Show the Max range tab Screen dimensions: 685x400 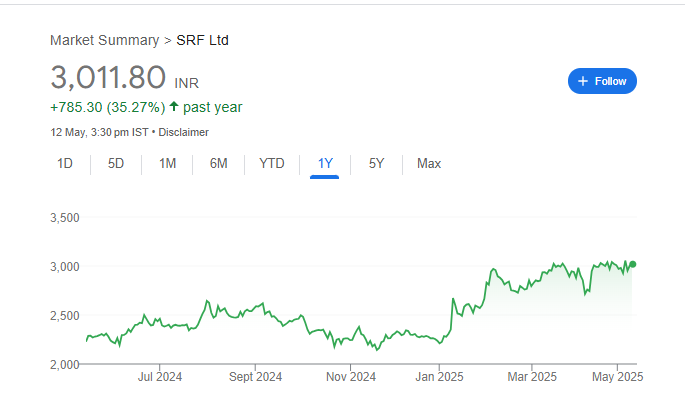pos(429,163)
